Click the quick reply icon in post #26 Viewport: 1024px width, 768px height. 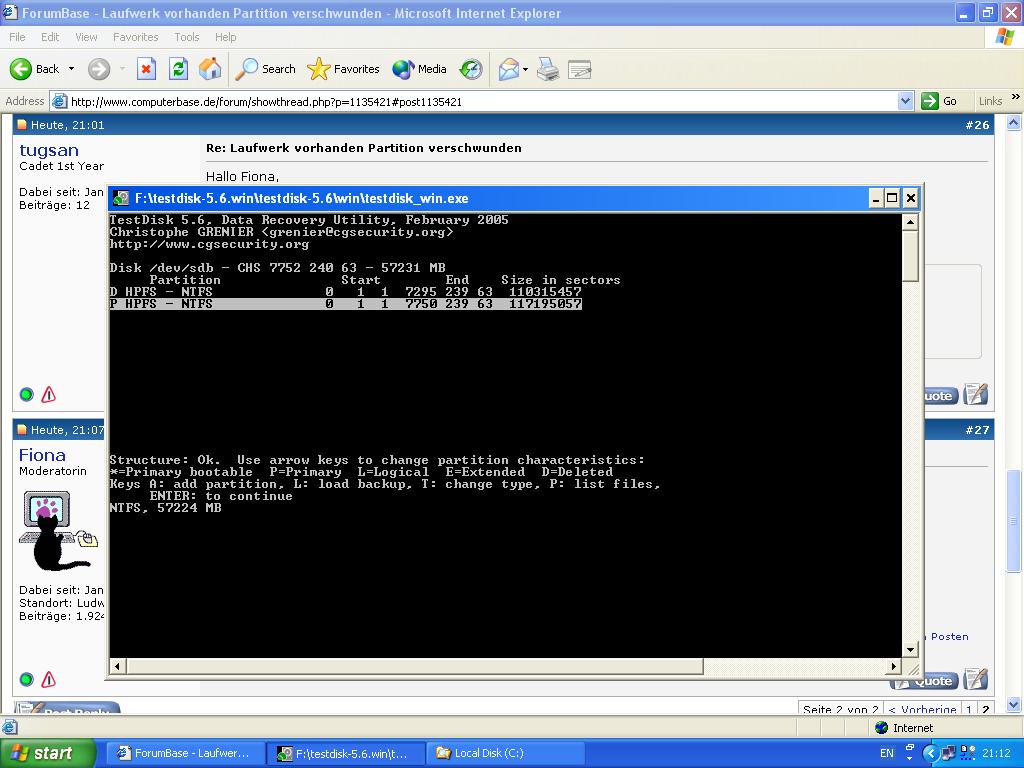click(x=976, y=394)
